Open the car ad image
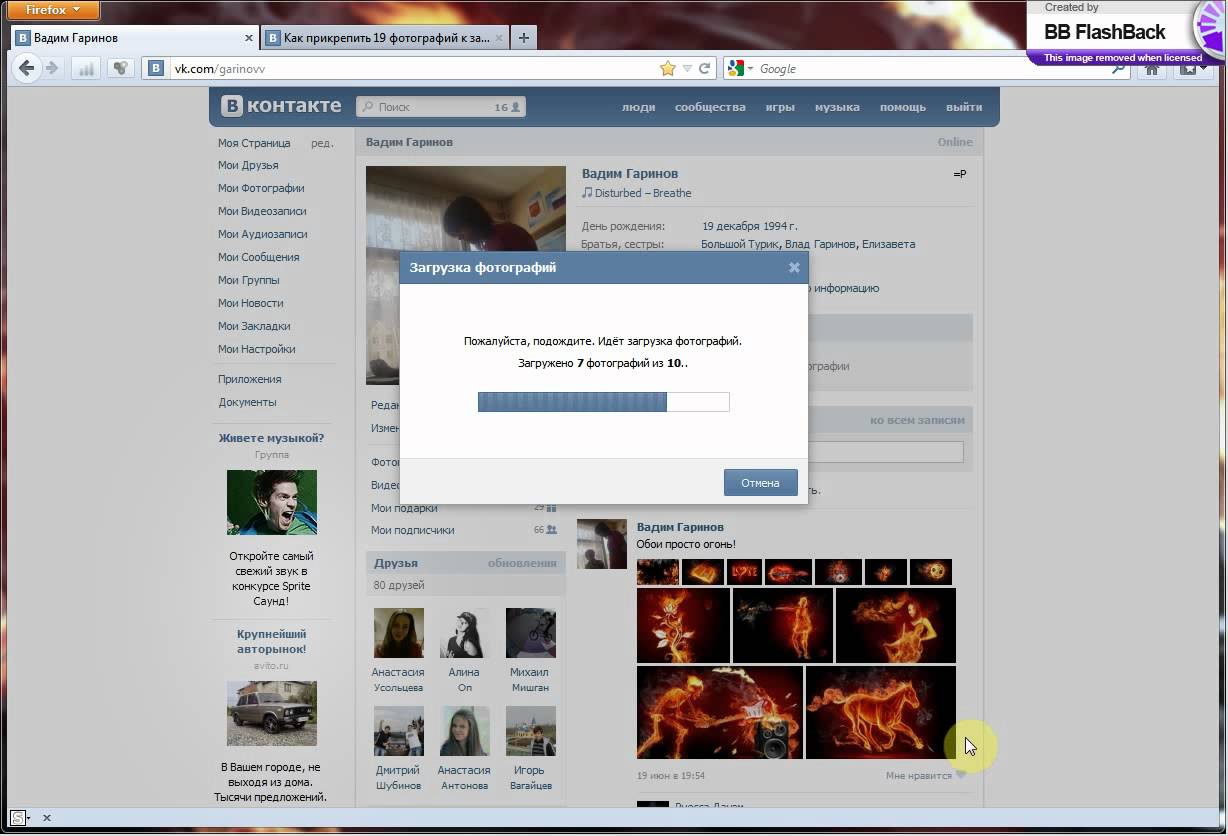 point(271,714)
